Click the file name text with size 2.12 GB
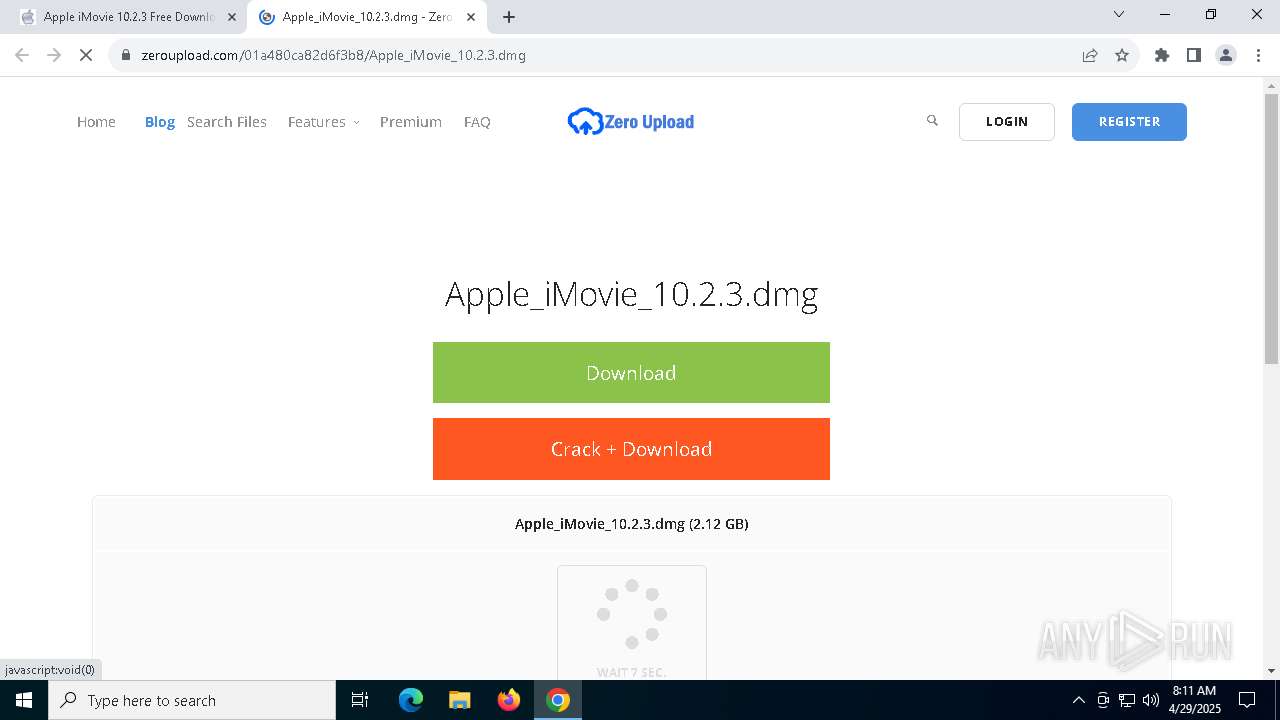The height and width of the screenshot is (720, 1280). tap(631, 523)
